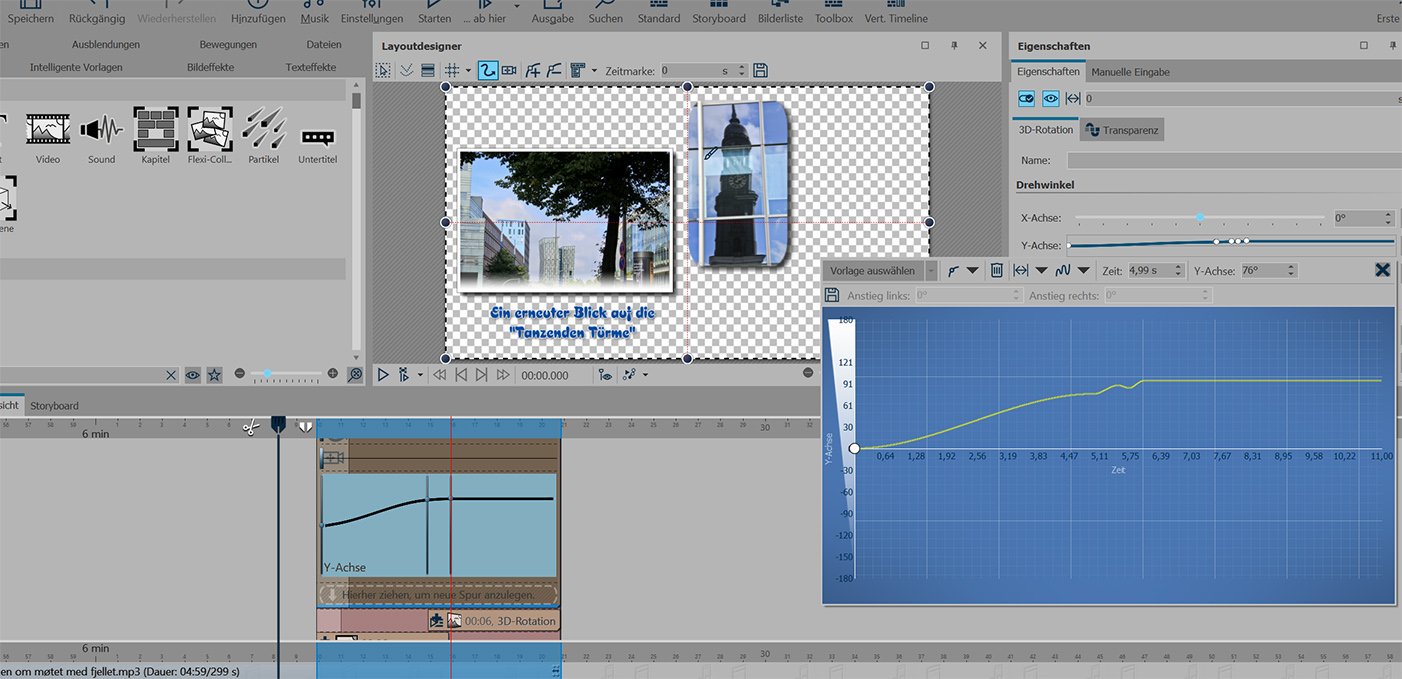Click the delete keyframe trash icon

coord(996,271)
